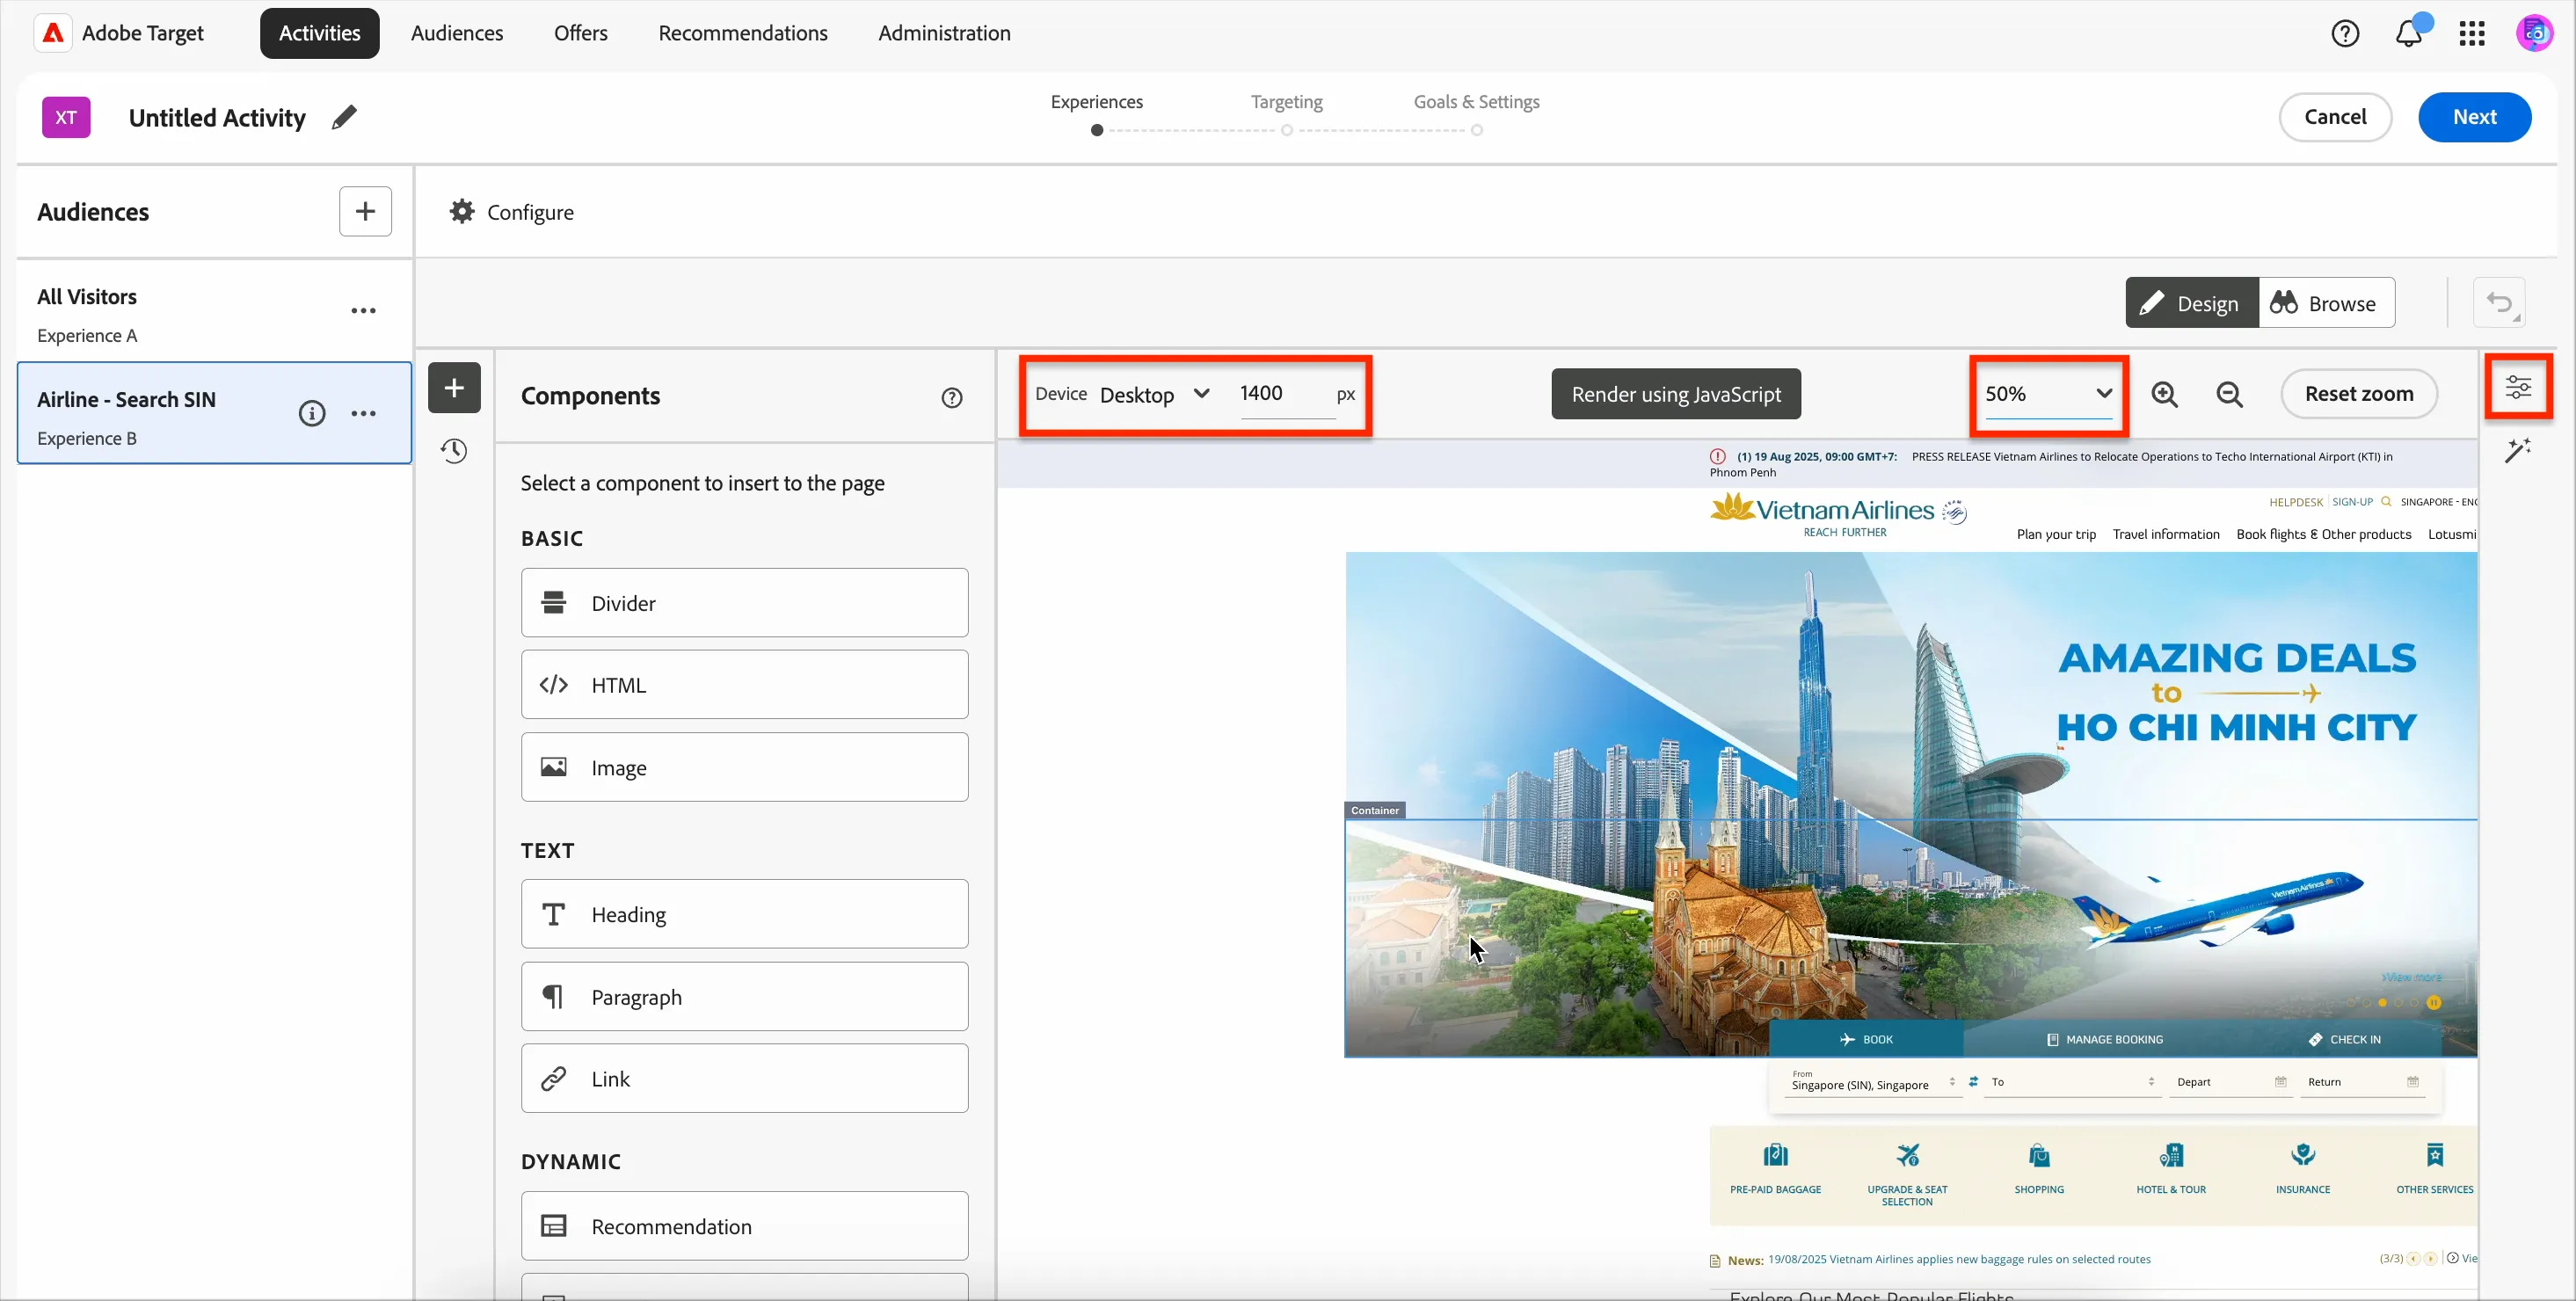Insert the Image component
This screenshot has width=2576, height=1301.
click(x=744, y=767)
